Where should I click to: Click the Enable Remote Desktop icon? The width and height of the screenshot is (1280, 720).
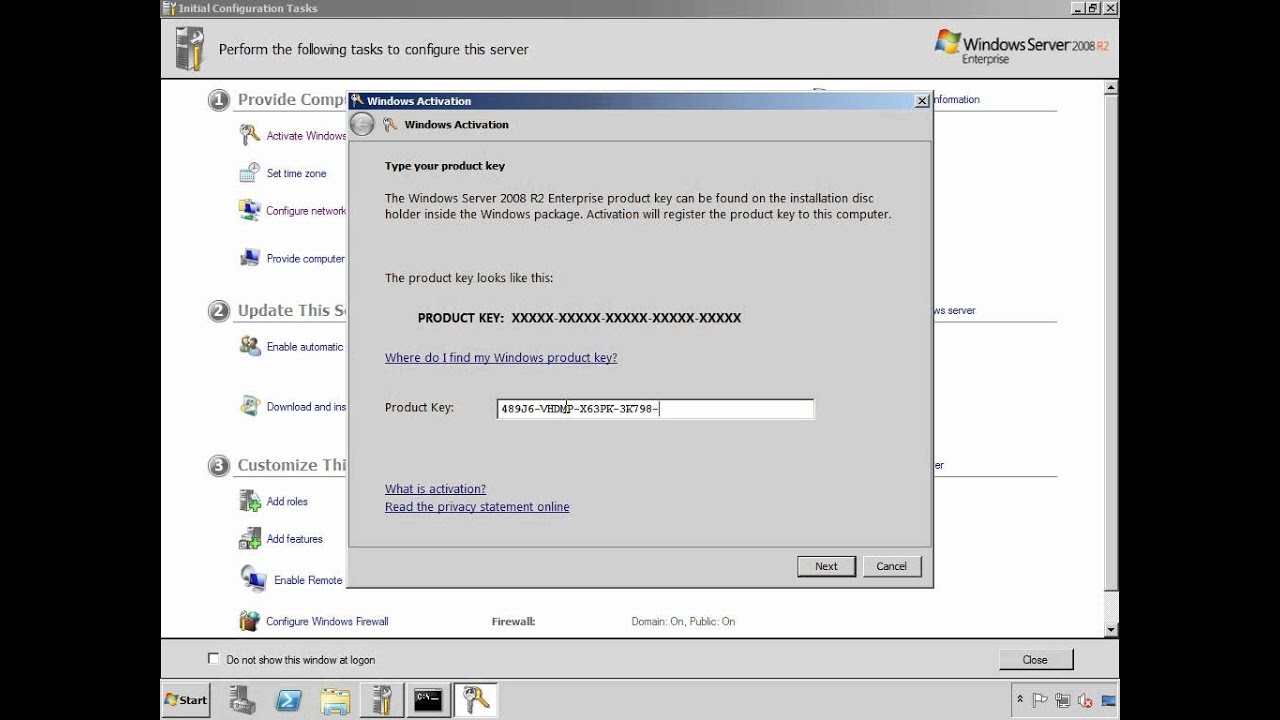(x=252, y=578)
